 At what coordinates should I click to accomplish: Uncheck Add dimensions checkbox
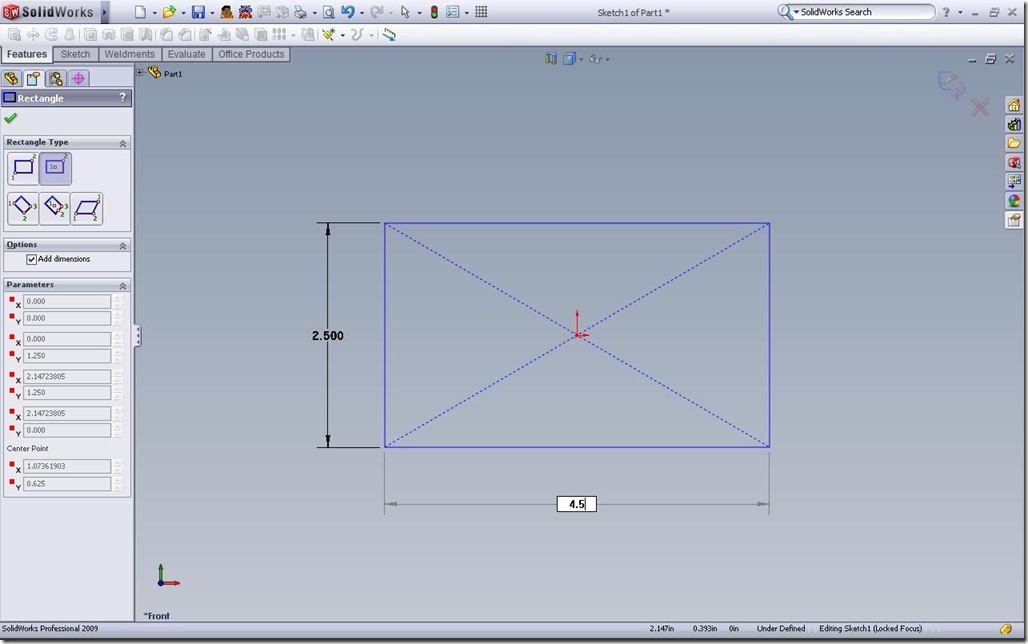[31, 259]
